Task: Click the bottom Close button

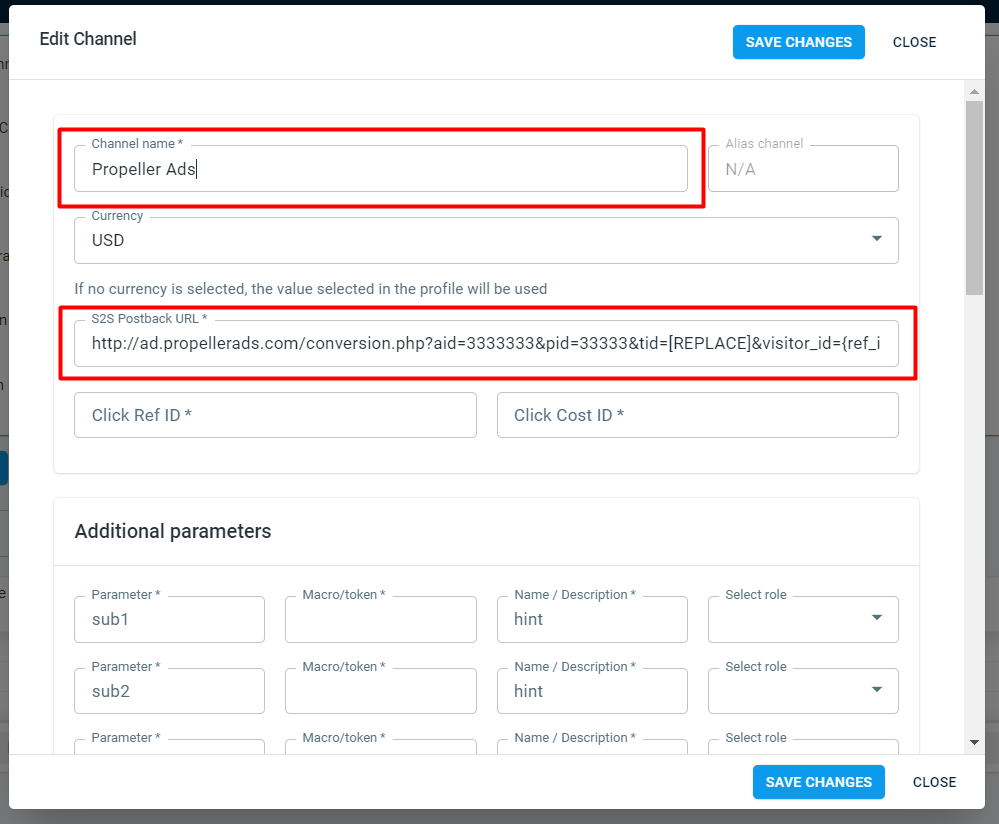Action: click(x=934, y=782)
